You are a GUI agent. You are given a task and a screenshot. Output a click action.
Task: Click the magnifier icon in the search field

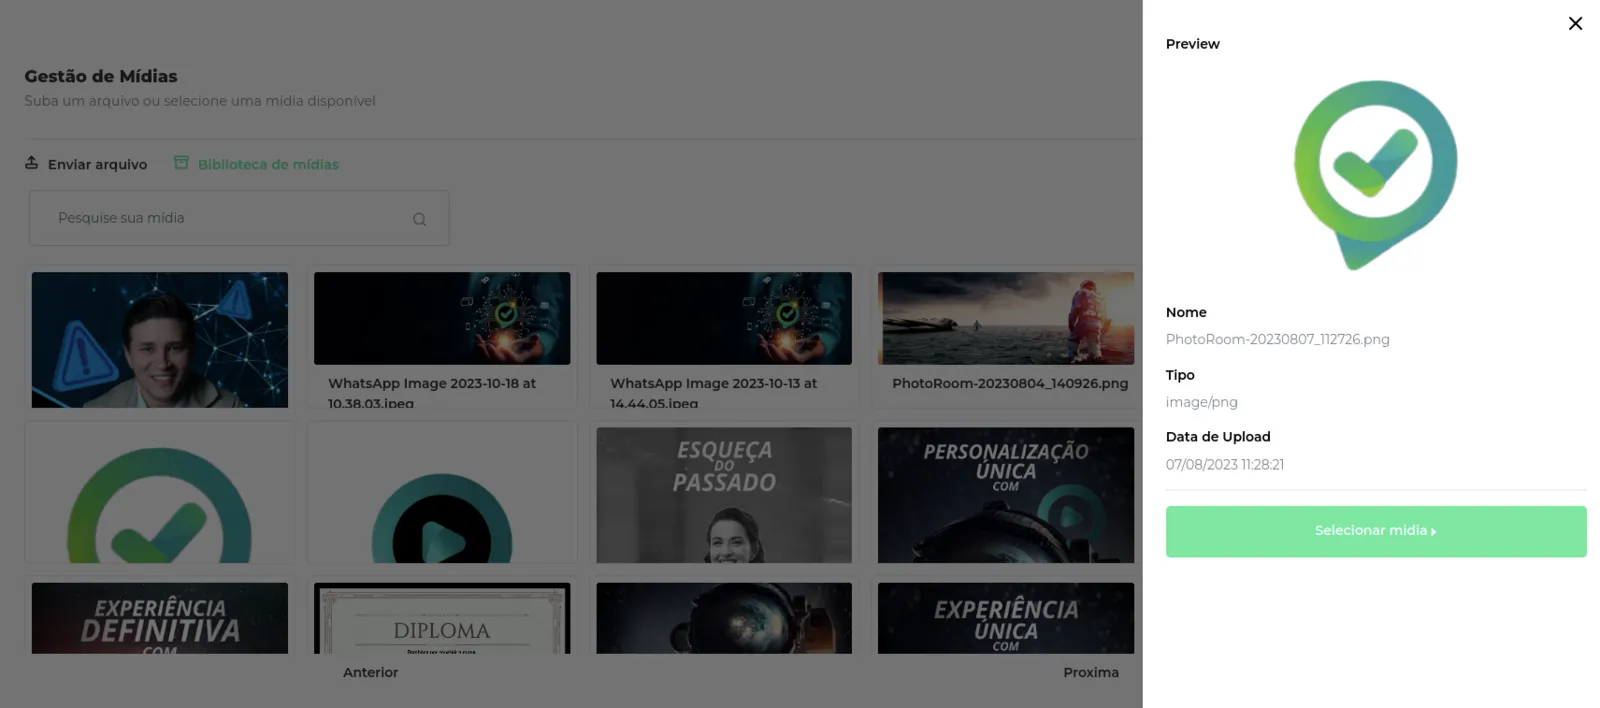[x=419, y=219]
